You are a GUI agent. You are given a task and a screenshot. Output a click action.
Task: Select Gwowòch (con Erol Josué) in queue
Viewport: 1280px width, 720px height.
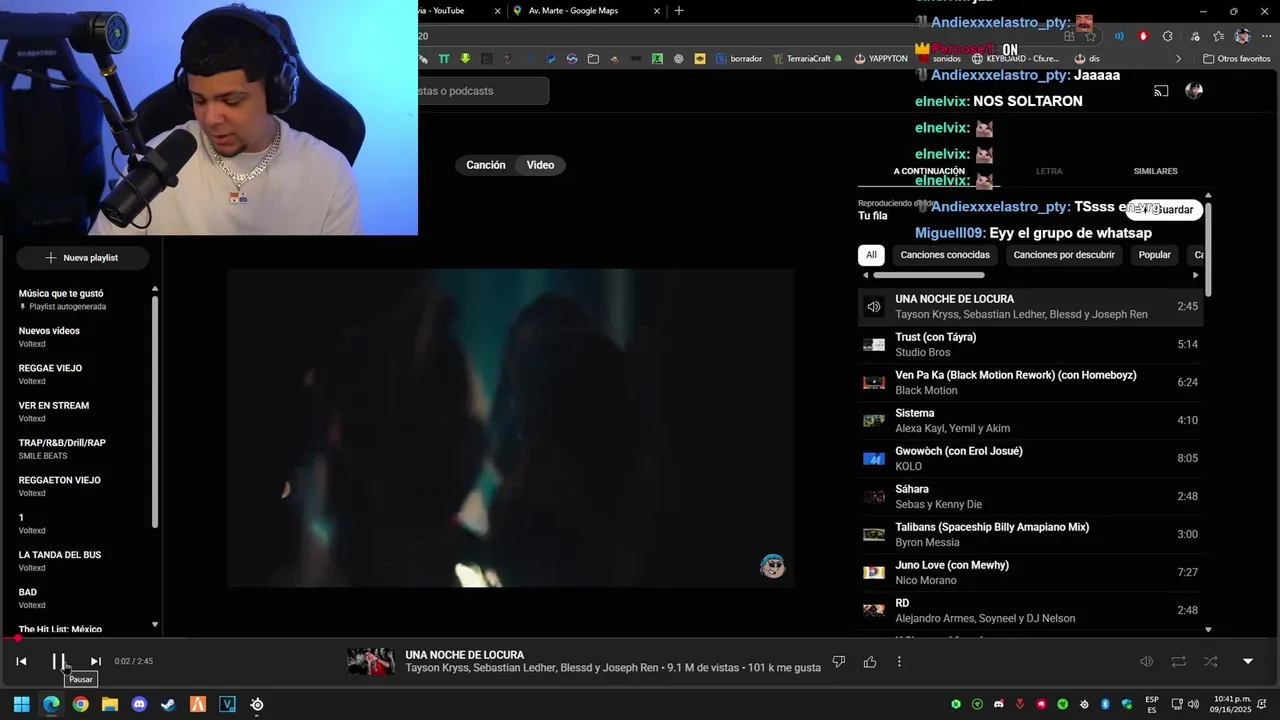click(x=1030, y=459)
